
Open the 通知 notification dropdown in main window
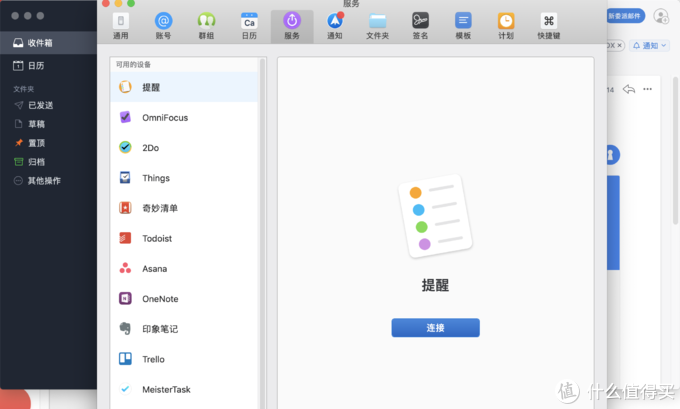click(x=650, y=46)
